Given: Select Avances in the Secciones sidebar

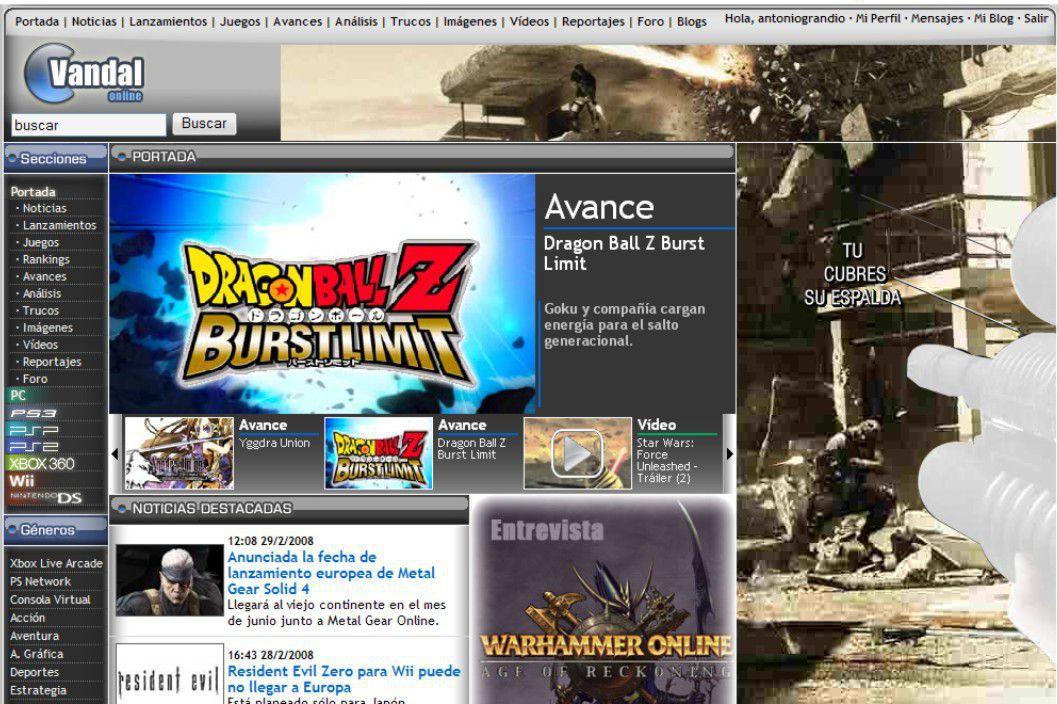Looking at the screenshot, I should [x=45, y=277].
